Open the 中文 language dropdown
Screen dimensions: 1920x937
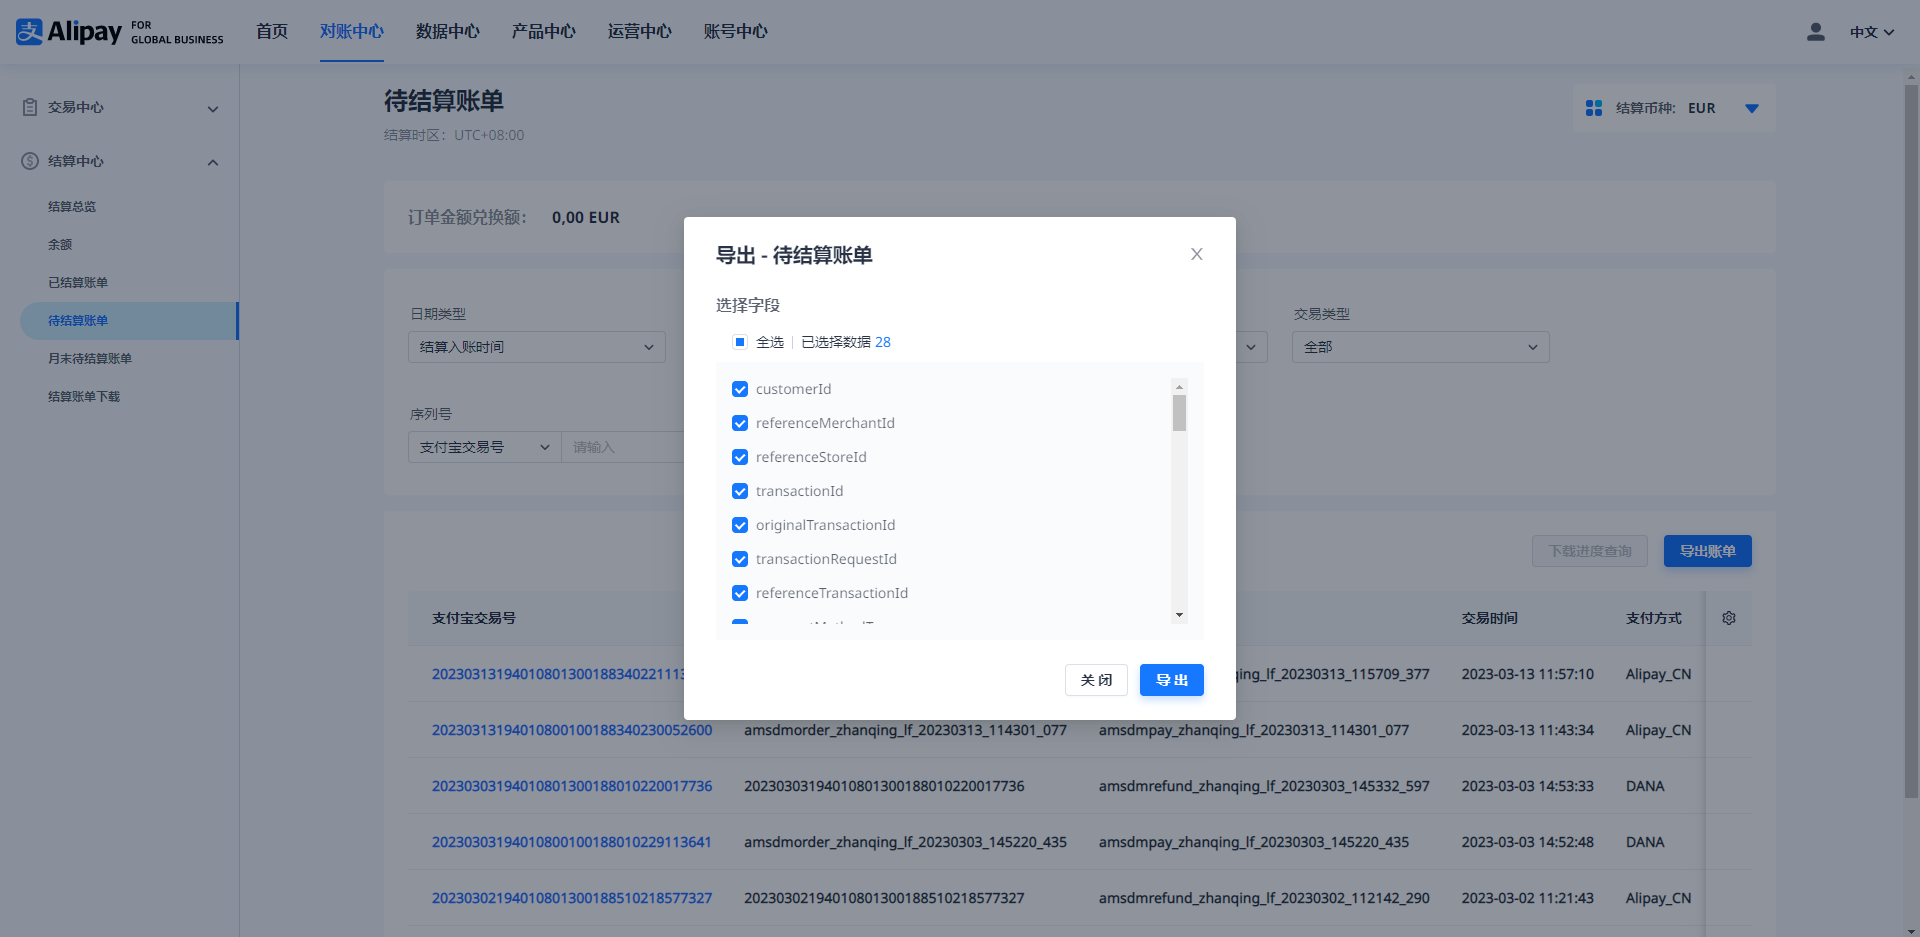1871,32
